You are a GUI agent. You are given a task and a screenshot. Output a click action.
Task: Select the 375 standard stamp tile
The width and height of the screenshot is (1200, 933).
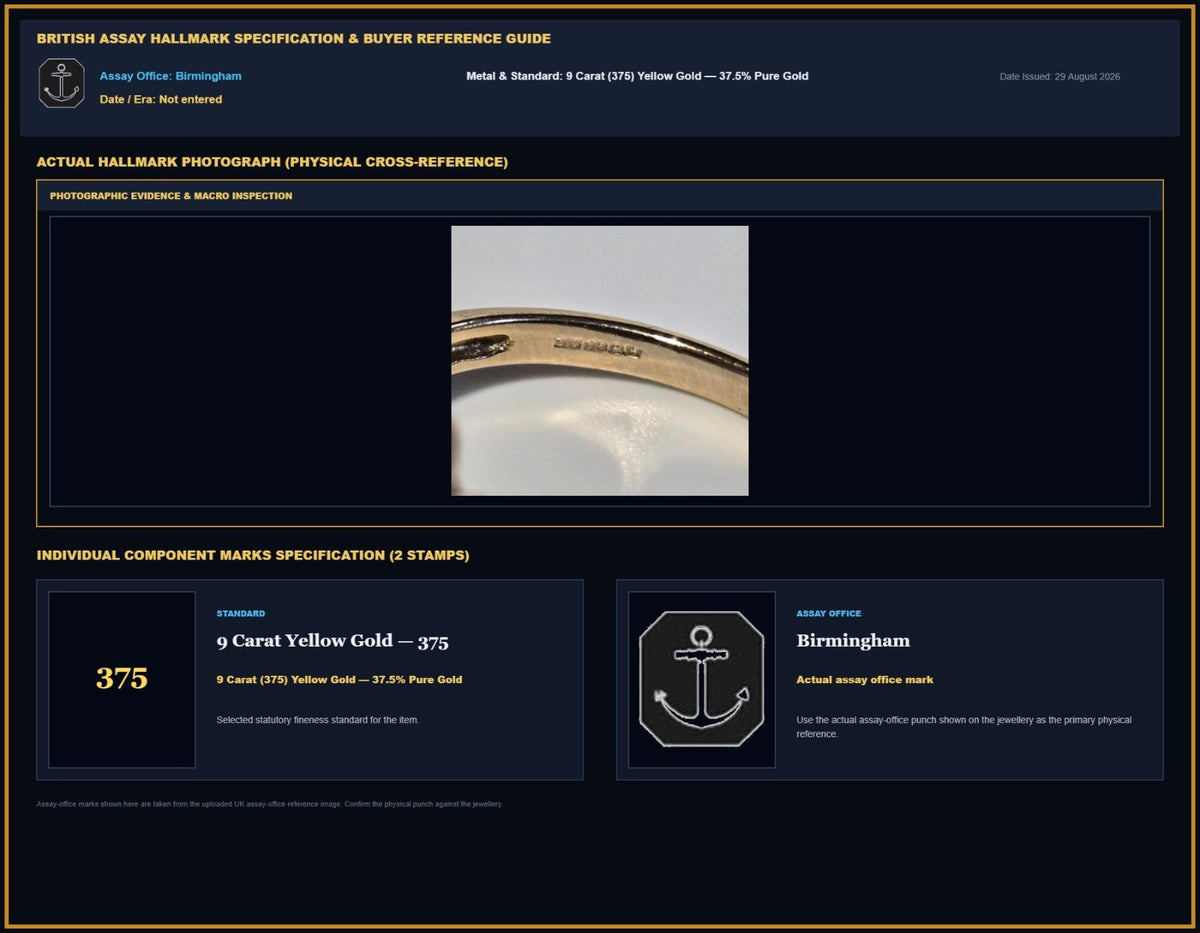(122, 679)
